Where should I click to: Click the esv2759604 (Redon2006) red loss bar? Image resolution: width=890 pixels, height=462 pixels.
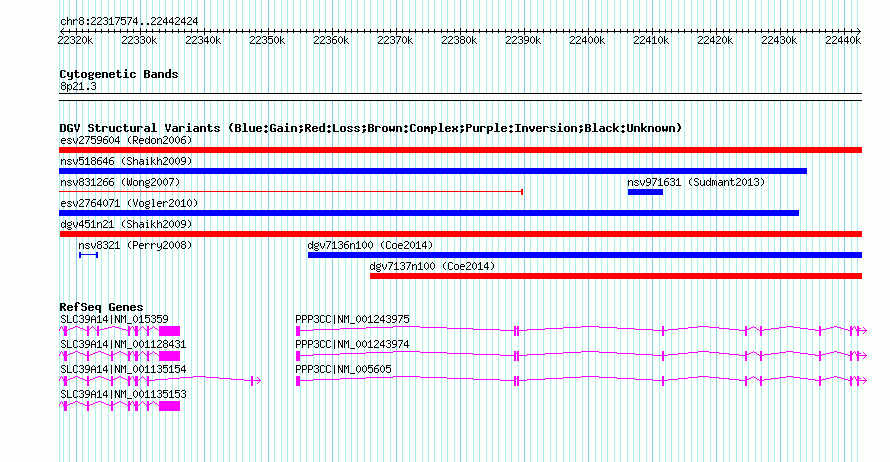[x=460, y=150]
